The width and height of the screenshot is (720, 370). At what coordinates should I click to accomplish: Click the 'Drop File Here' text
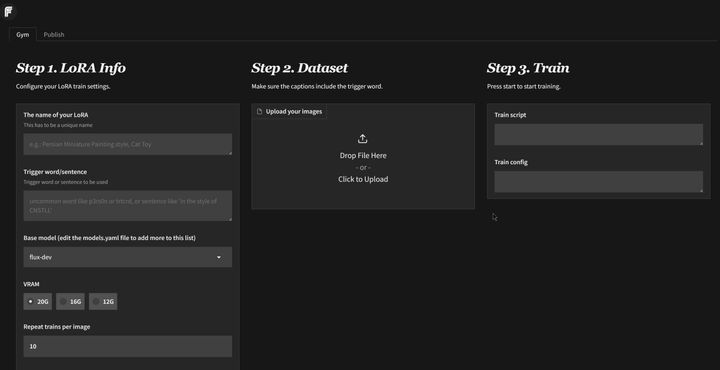(x=363, y=156)
